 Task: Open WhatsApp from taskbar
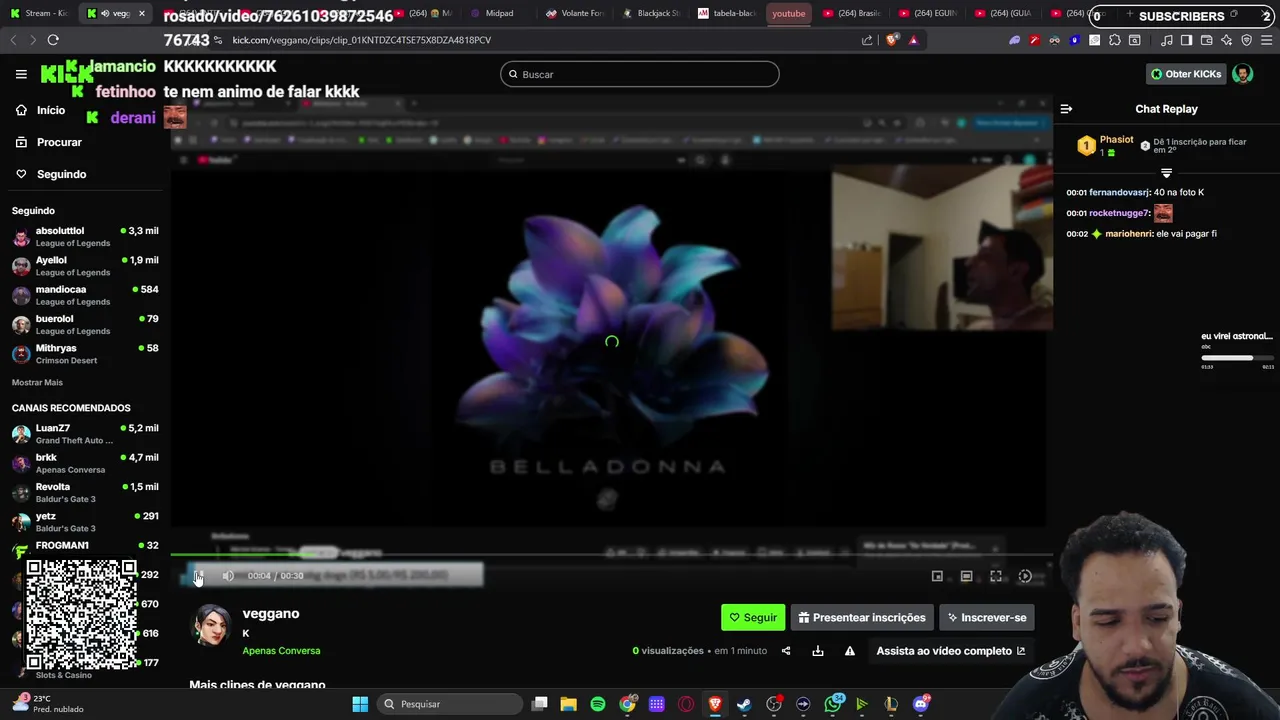(x=833, y=704)
